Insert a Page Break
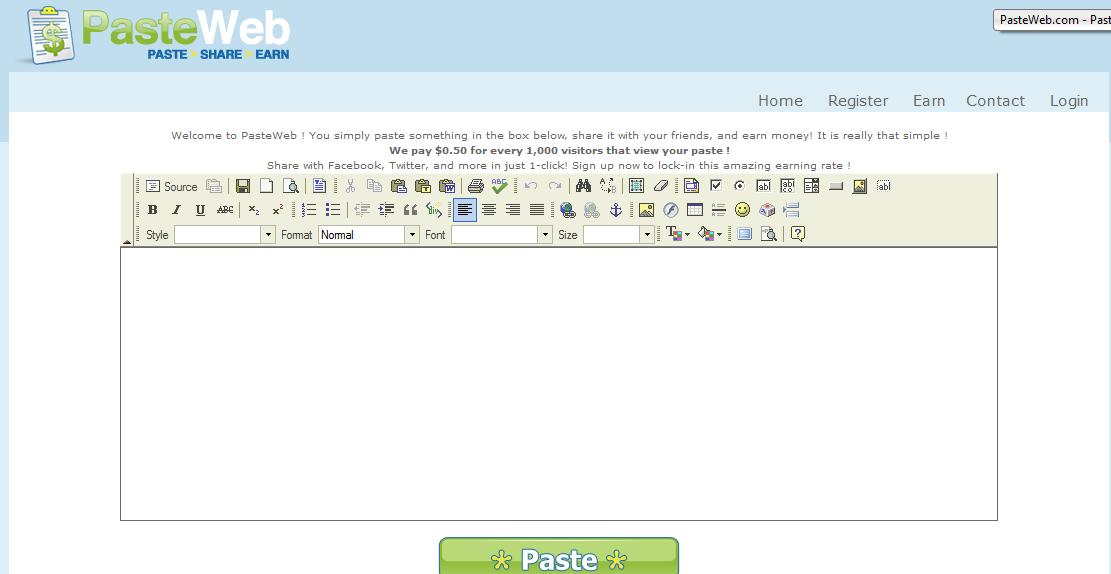The height and width of the screenshot is (574, 1111). point(791,210)
